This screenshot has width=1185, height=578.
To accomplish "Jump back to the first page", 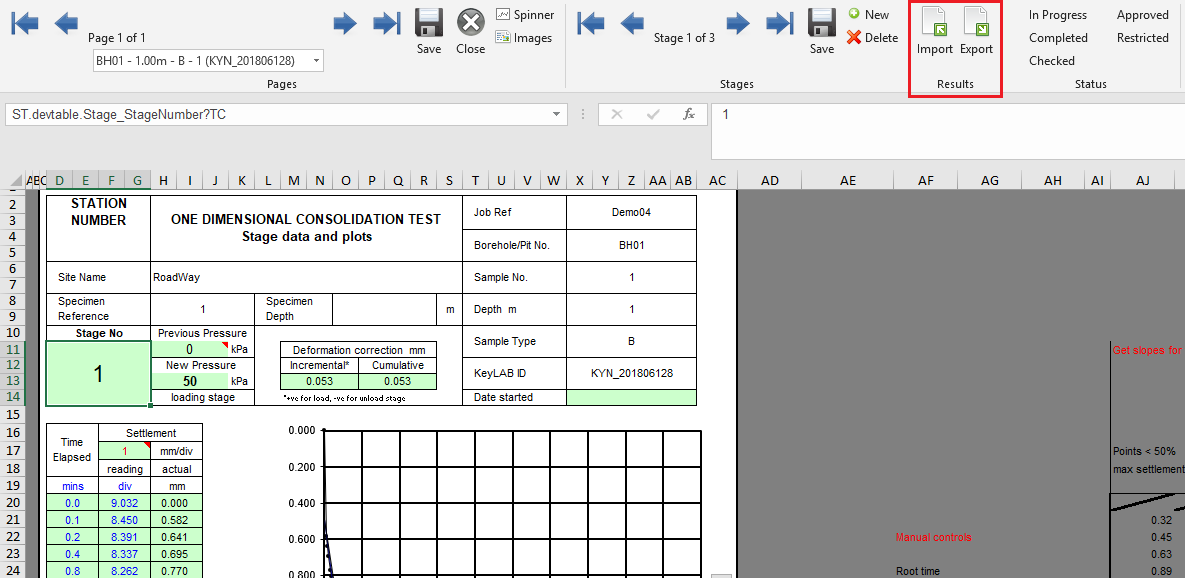I will [x=23, y=22].
